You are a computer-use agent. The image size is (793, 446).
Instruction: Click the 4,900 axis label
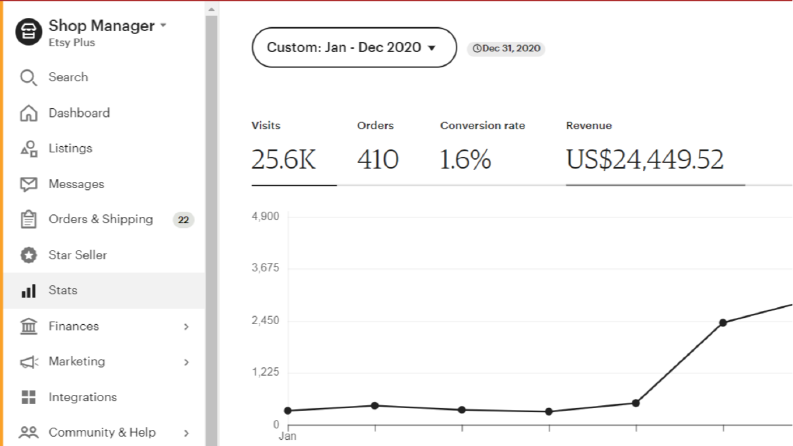(x=266, y=216)
